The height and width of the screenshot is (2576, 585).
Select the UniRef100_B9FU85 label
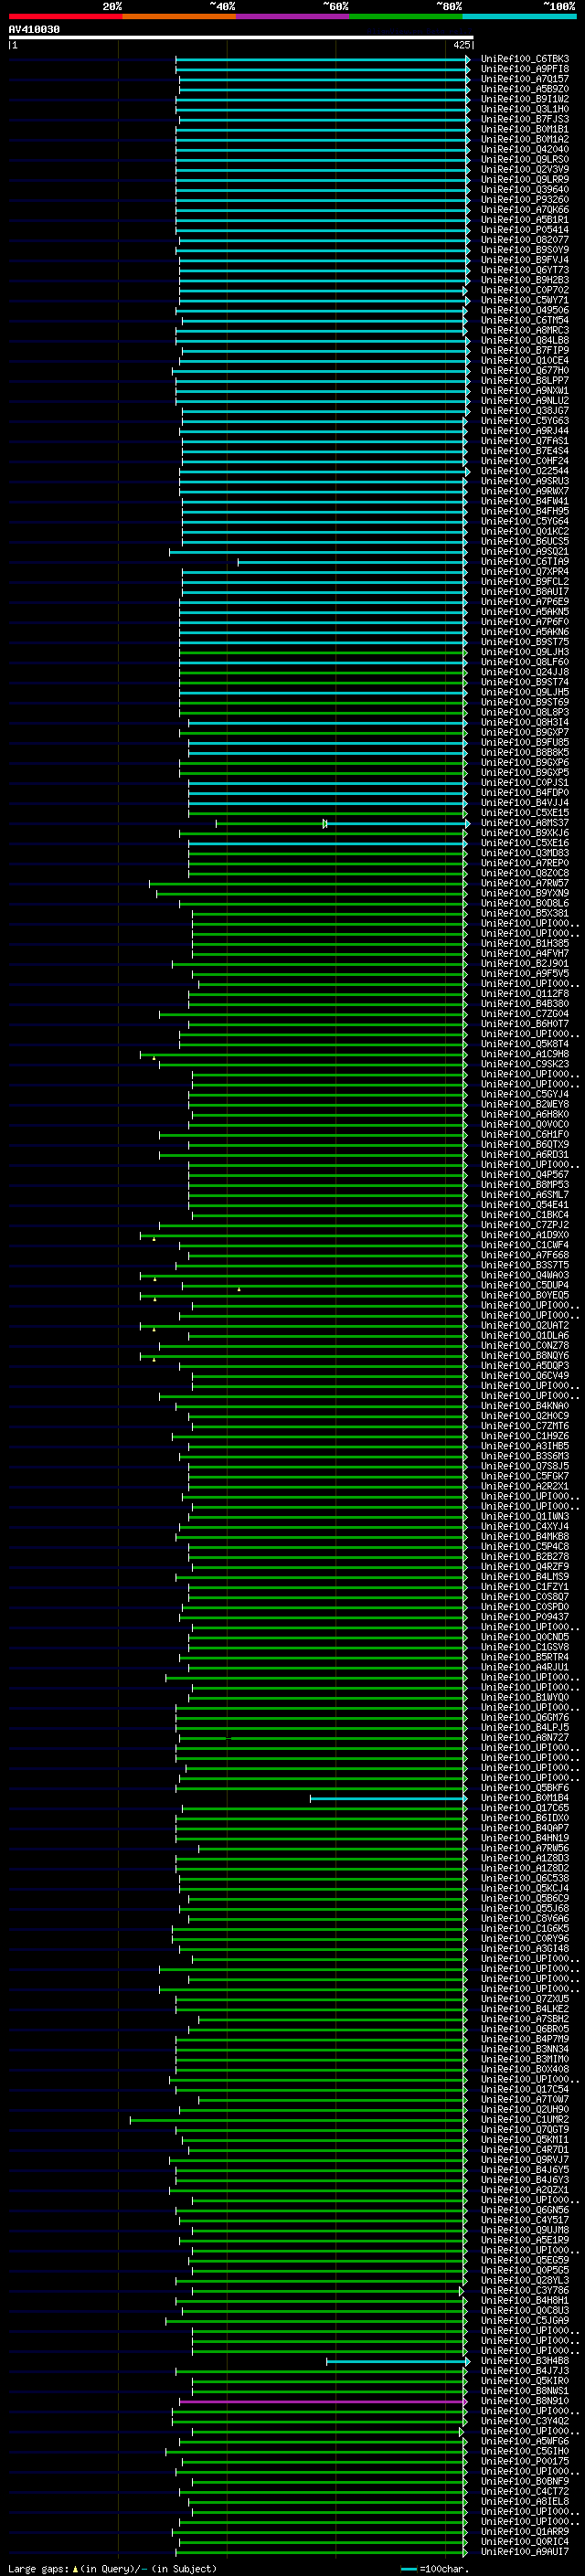point(524,742)
